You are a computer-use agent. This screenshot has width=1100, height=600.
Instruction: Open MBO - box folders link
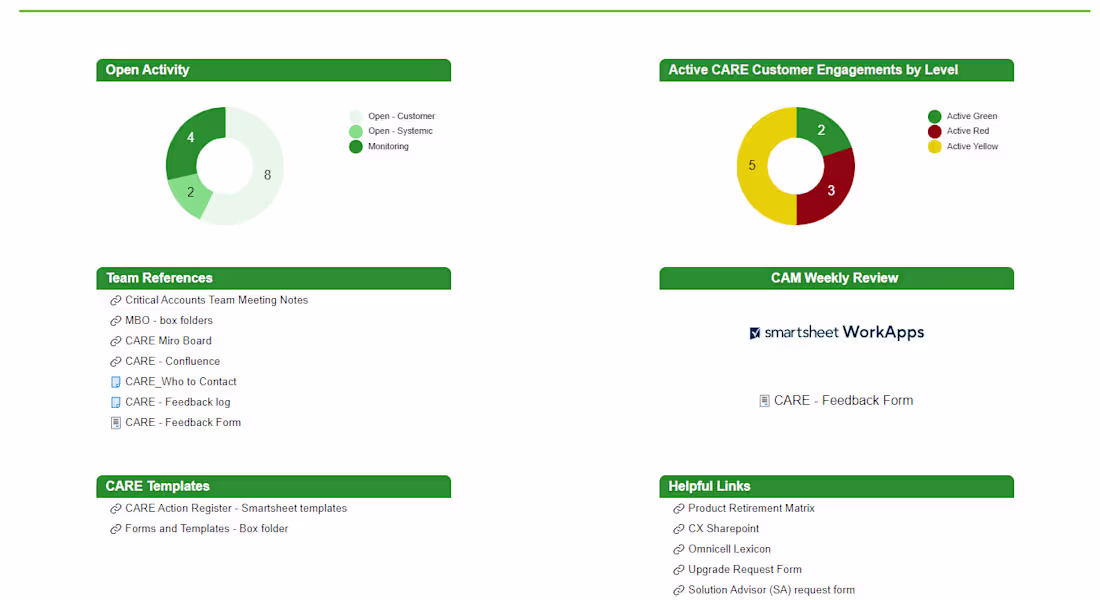[168, 320]
